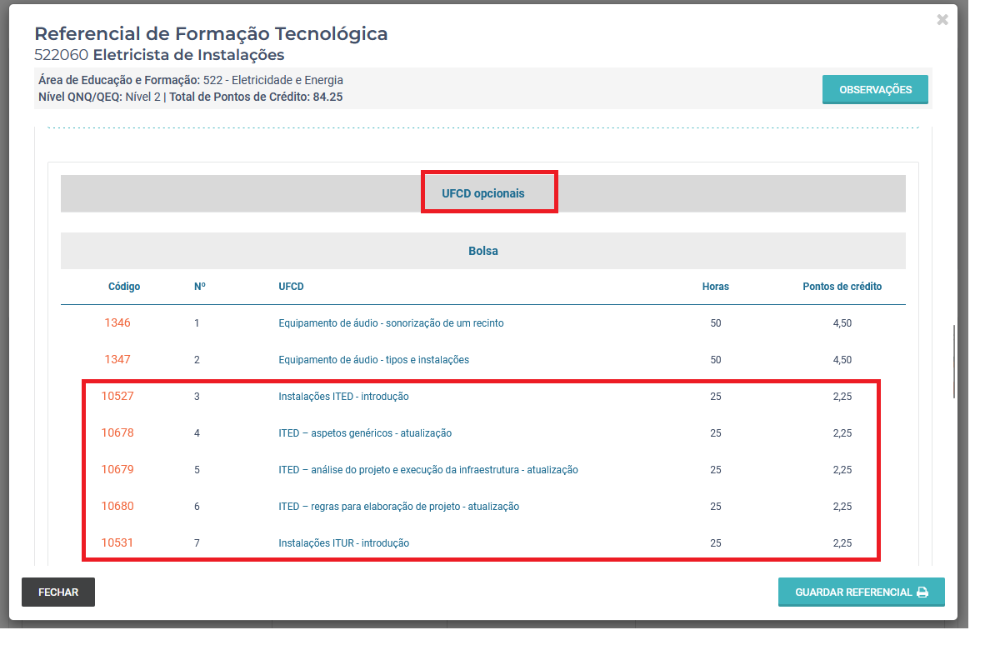
Task: Open UFCD code 1347 link
Action: click(117, 359)
